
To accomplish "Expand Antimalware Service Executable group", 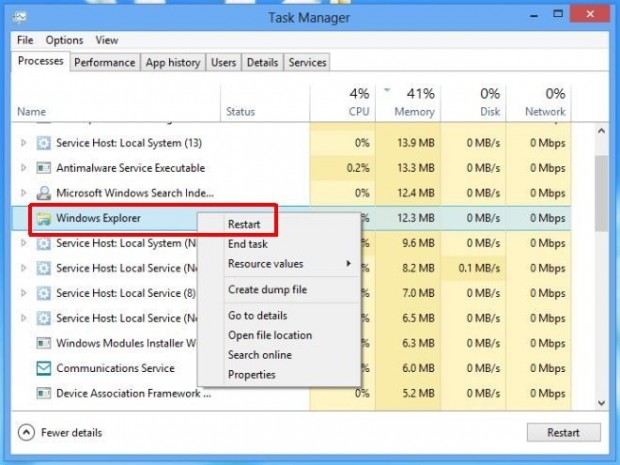I will point(23,168).
